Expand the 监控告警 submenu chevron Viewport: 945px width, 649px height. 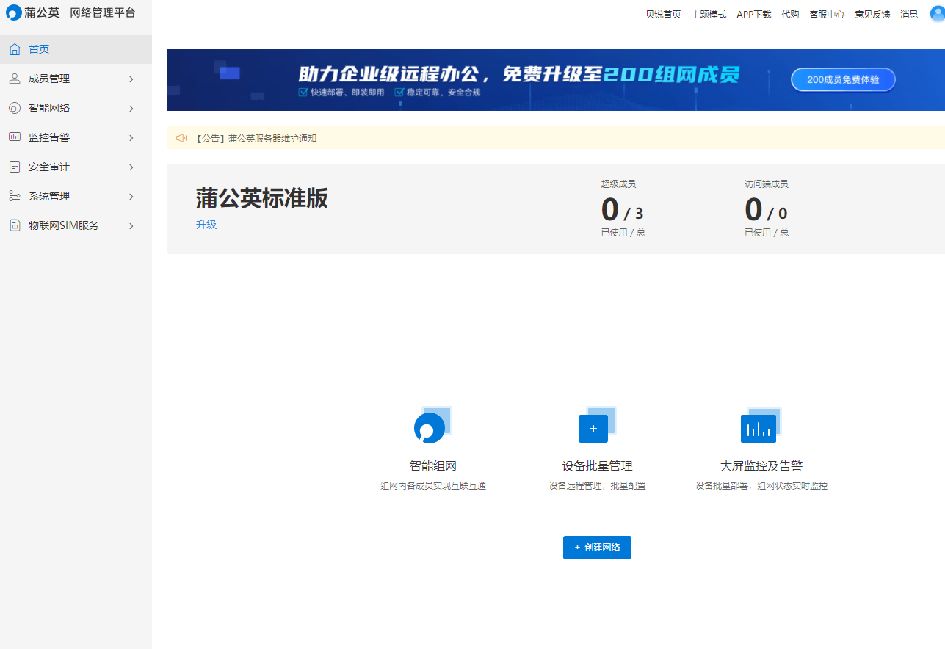tap(131, 138)
